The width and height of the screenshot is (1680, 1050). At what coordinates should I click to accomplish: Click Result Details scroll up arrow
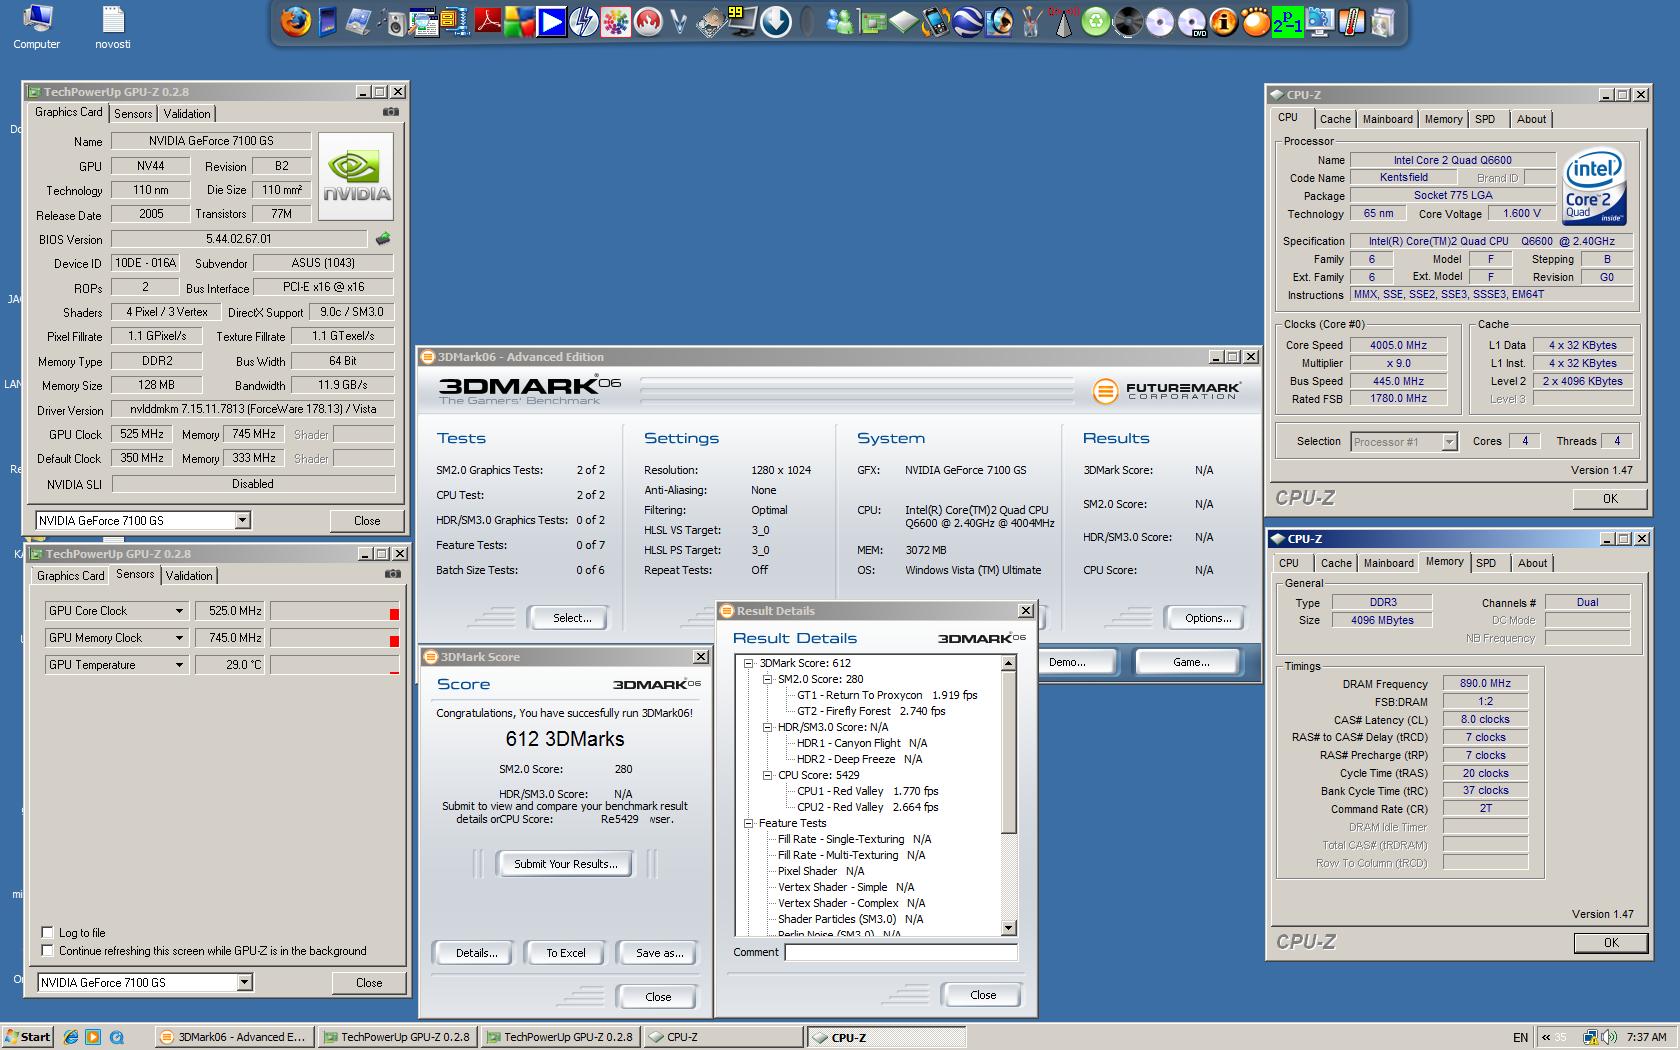(1008, 663)
